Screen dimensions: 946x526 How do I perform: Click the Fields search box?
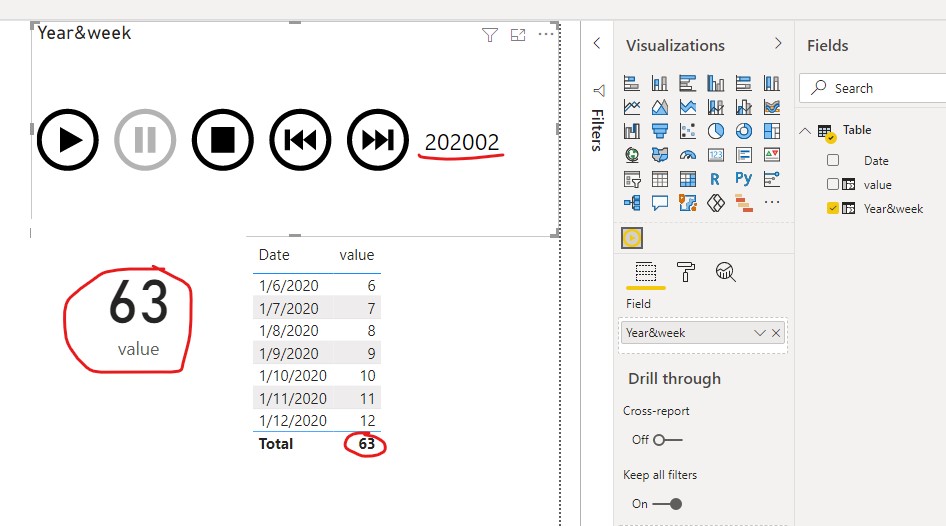[872, 88]
